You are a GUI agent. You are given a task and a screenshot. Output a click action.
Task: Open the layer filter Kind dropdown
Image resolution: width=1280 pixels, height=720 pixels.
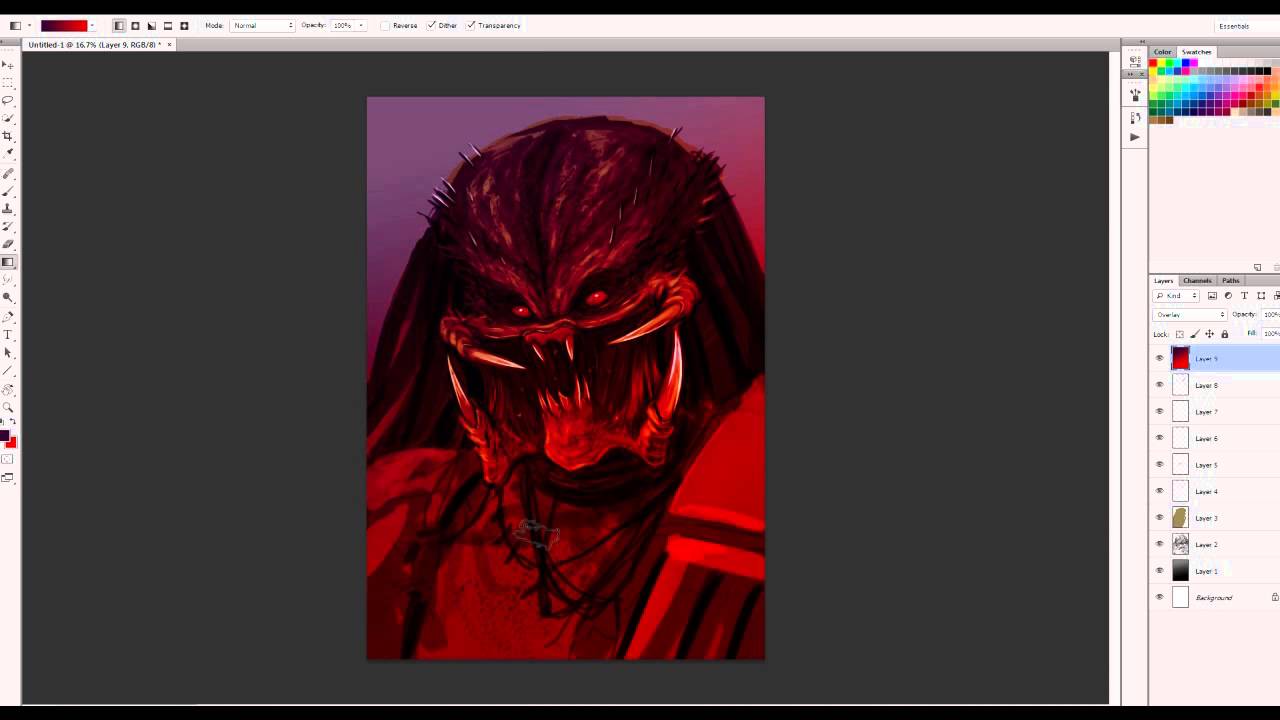(1176, 296)
